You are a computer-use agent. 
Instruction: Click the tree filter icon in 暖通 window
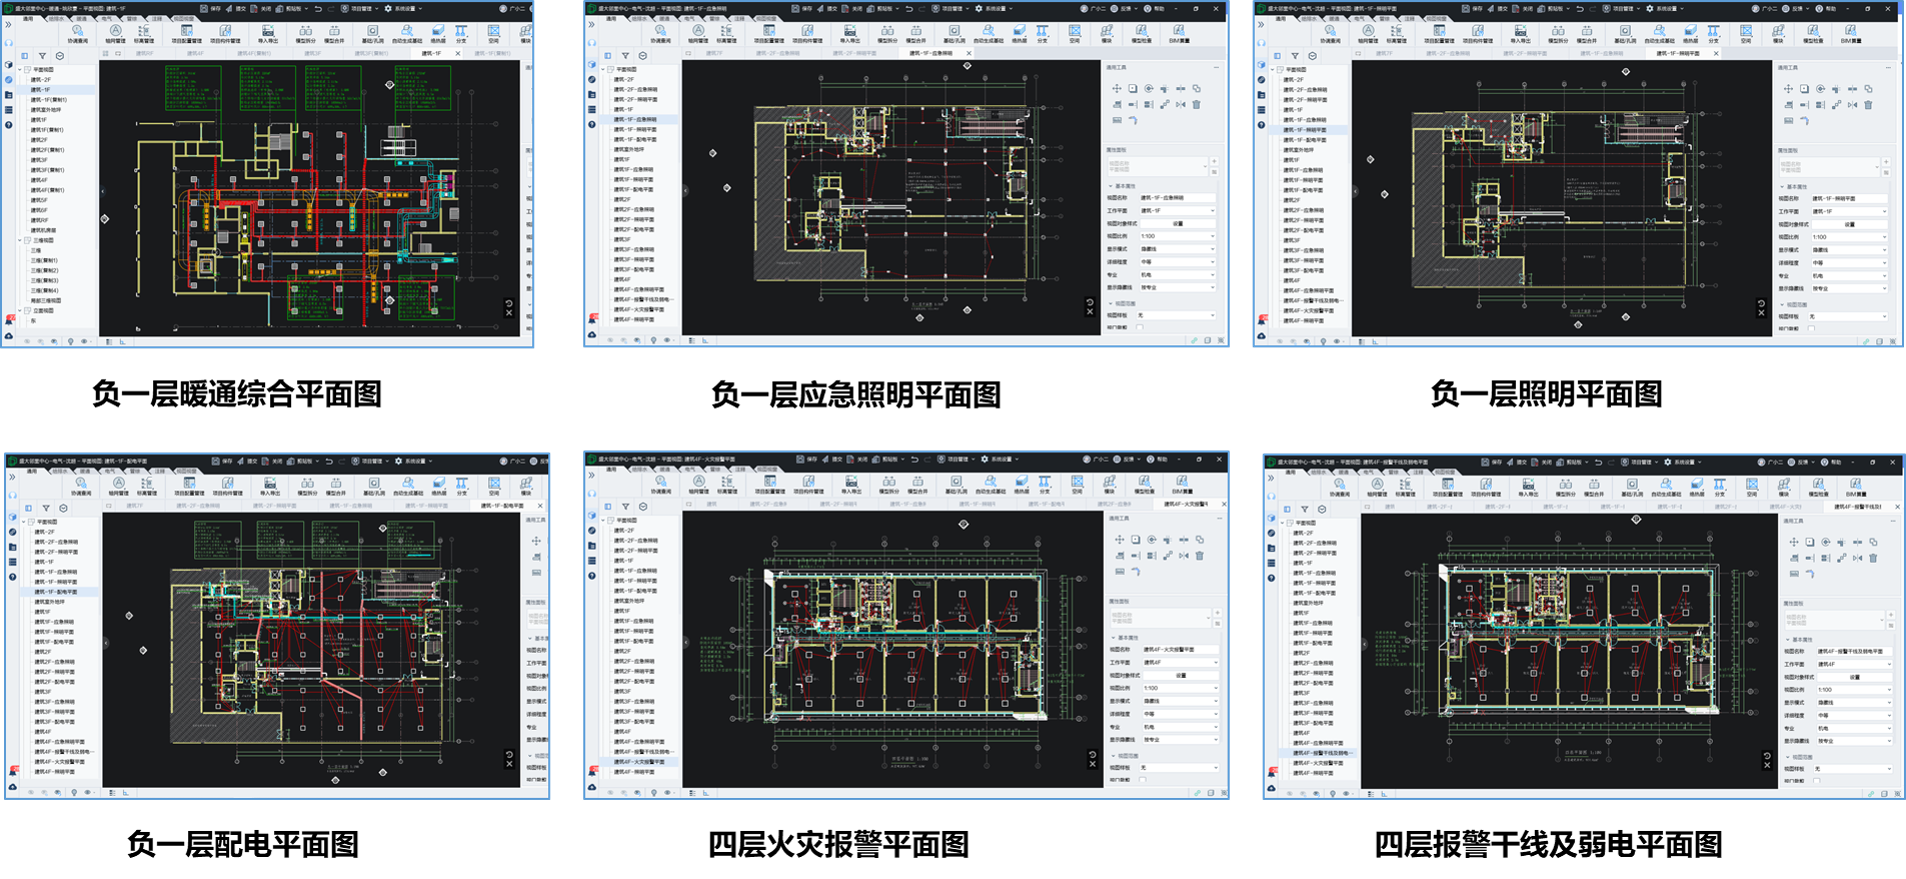pyautogui.click(x=42, y=56)
